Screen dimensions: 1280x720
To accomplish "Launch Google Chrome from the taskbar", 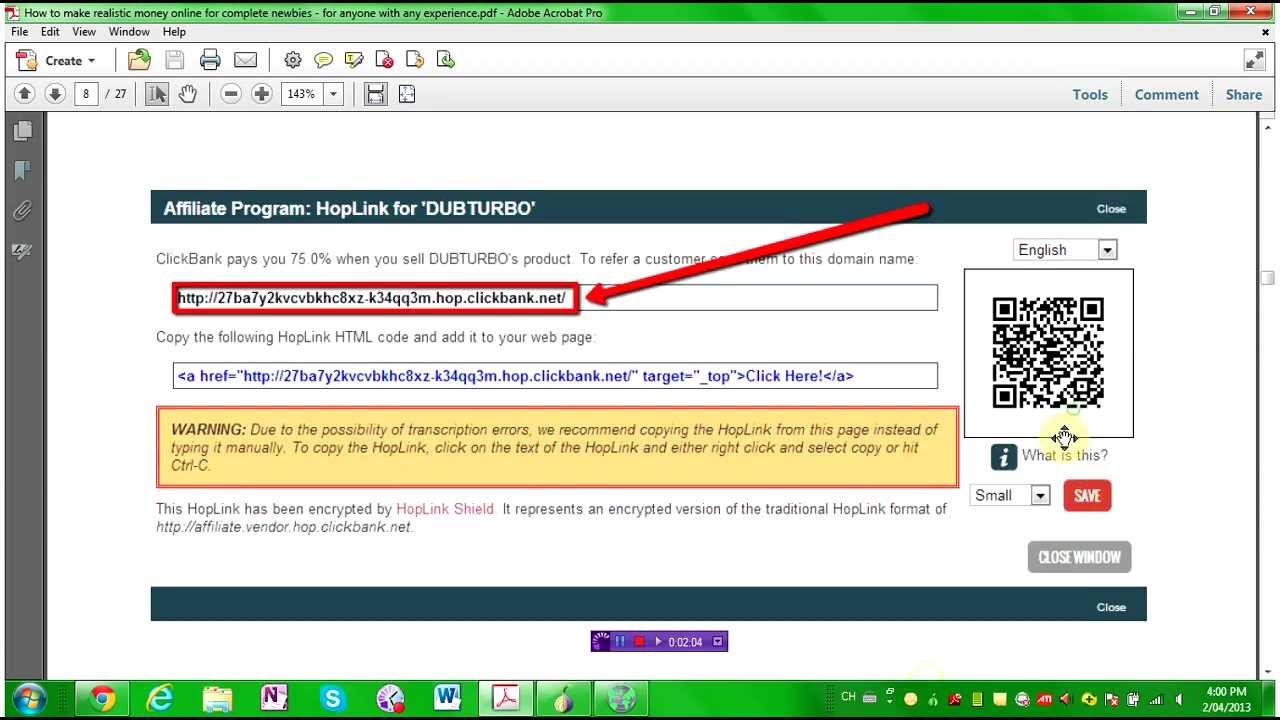I will pos(102,699).
